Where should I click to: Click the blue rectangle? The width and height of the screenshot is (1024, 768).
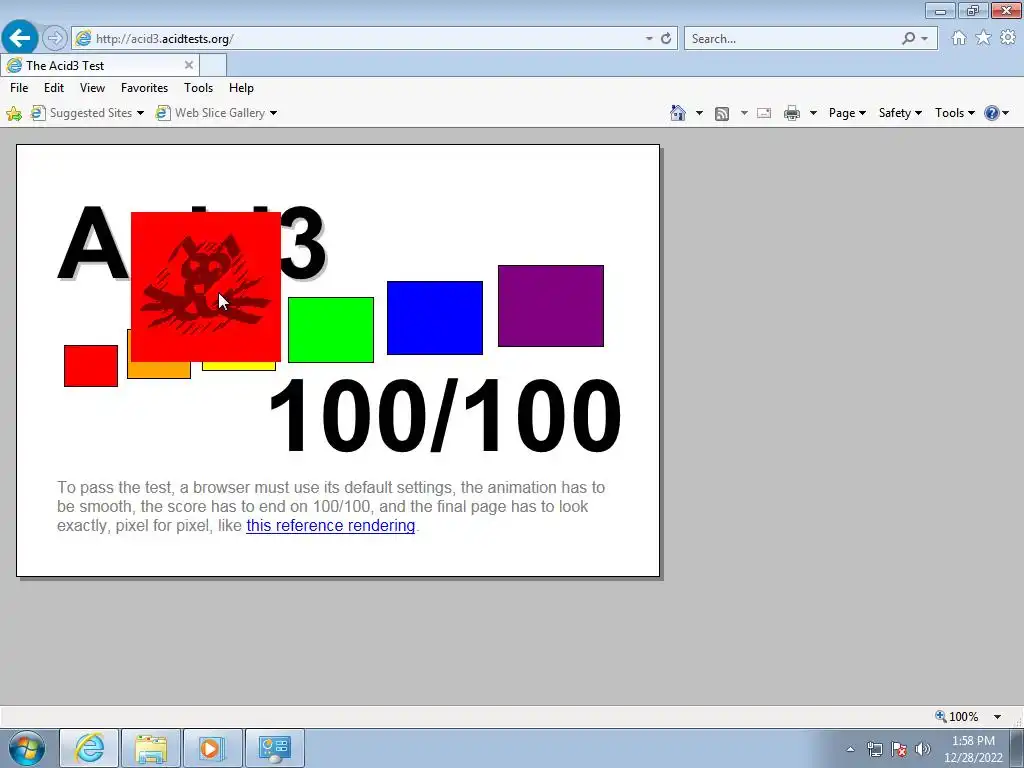[x=435, y=318]
